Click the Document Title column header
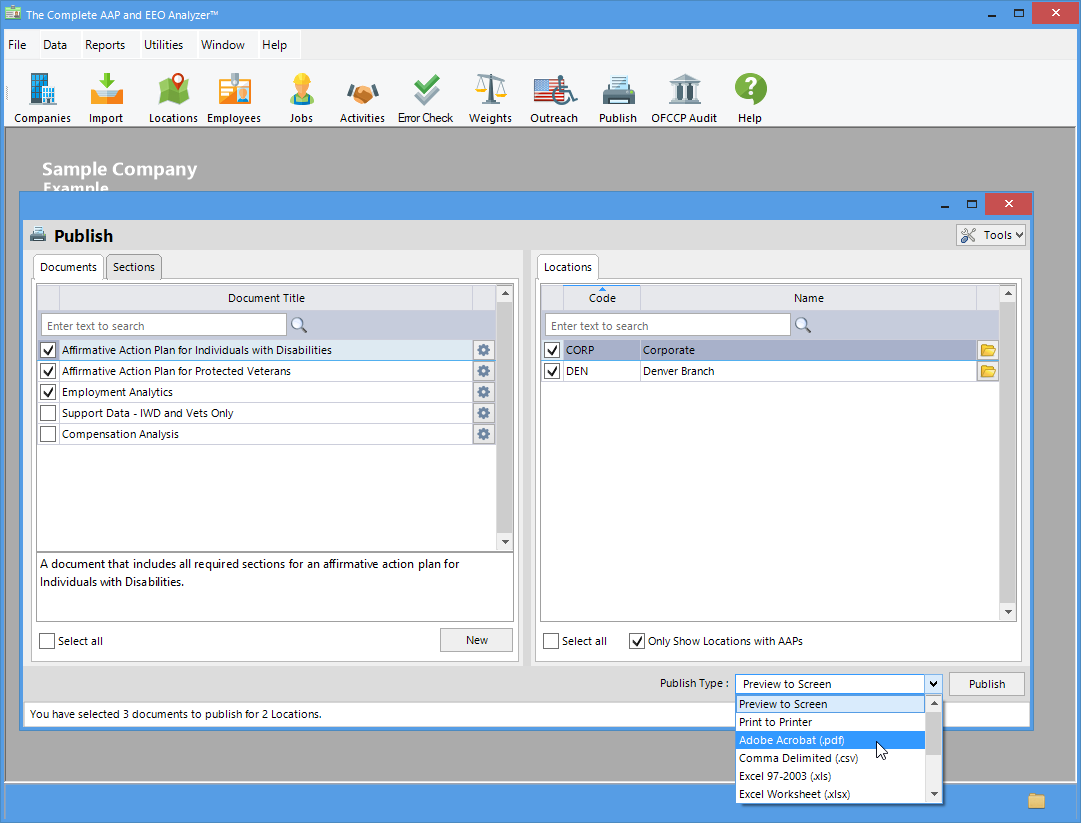The image size is (1081, 823). pos(266,298)
